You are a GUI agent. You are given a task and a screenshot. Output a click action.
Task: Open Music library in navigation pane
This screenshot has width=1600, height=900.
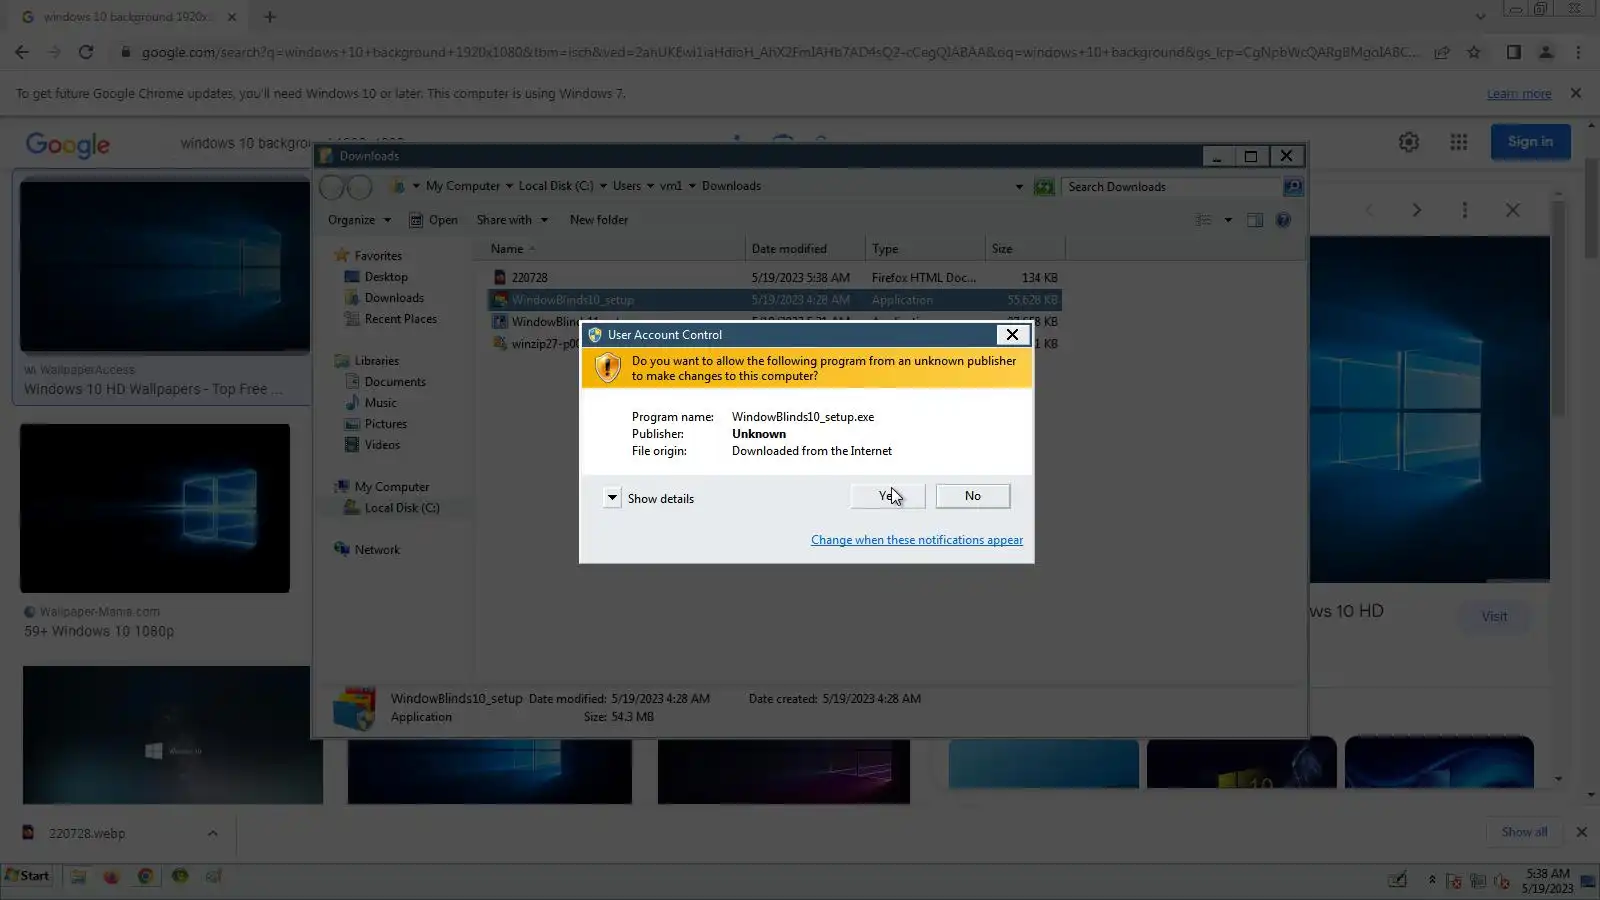[380, 403]
